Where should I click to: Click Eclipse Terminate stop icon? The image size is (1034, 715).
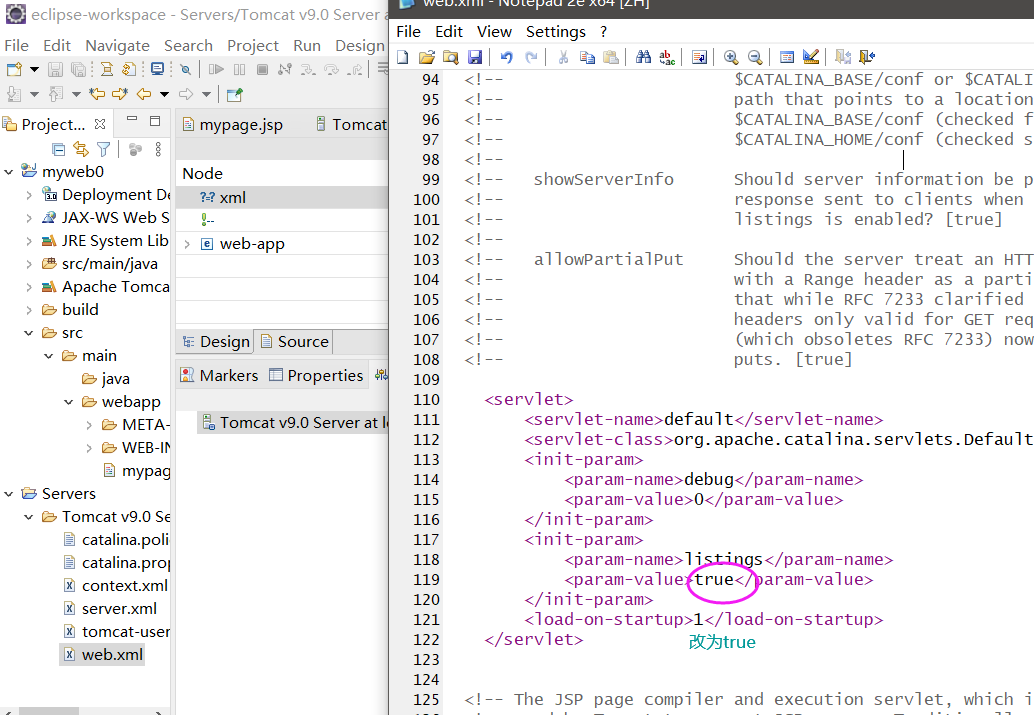pyautogui.click(x=262, y=69)
